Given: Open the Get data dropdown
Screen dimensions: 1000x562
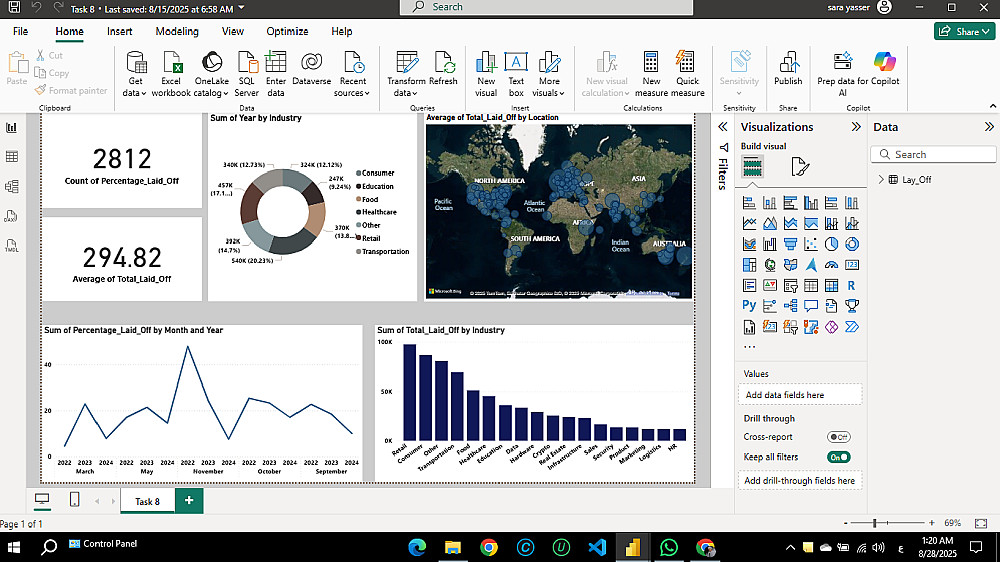Looking at the screenshot, I should click(x=135, y=93).
